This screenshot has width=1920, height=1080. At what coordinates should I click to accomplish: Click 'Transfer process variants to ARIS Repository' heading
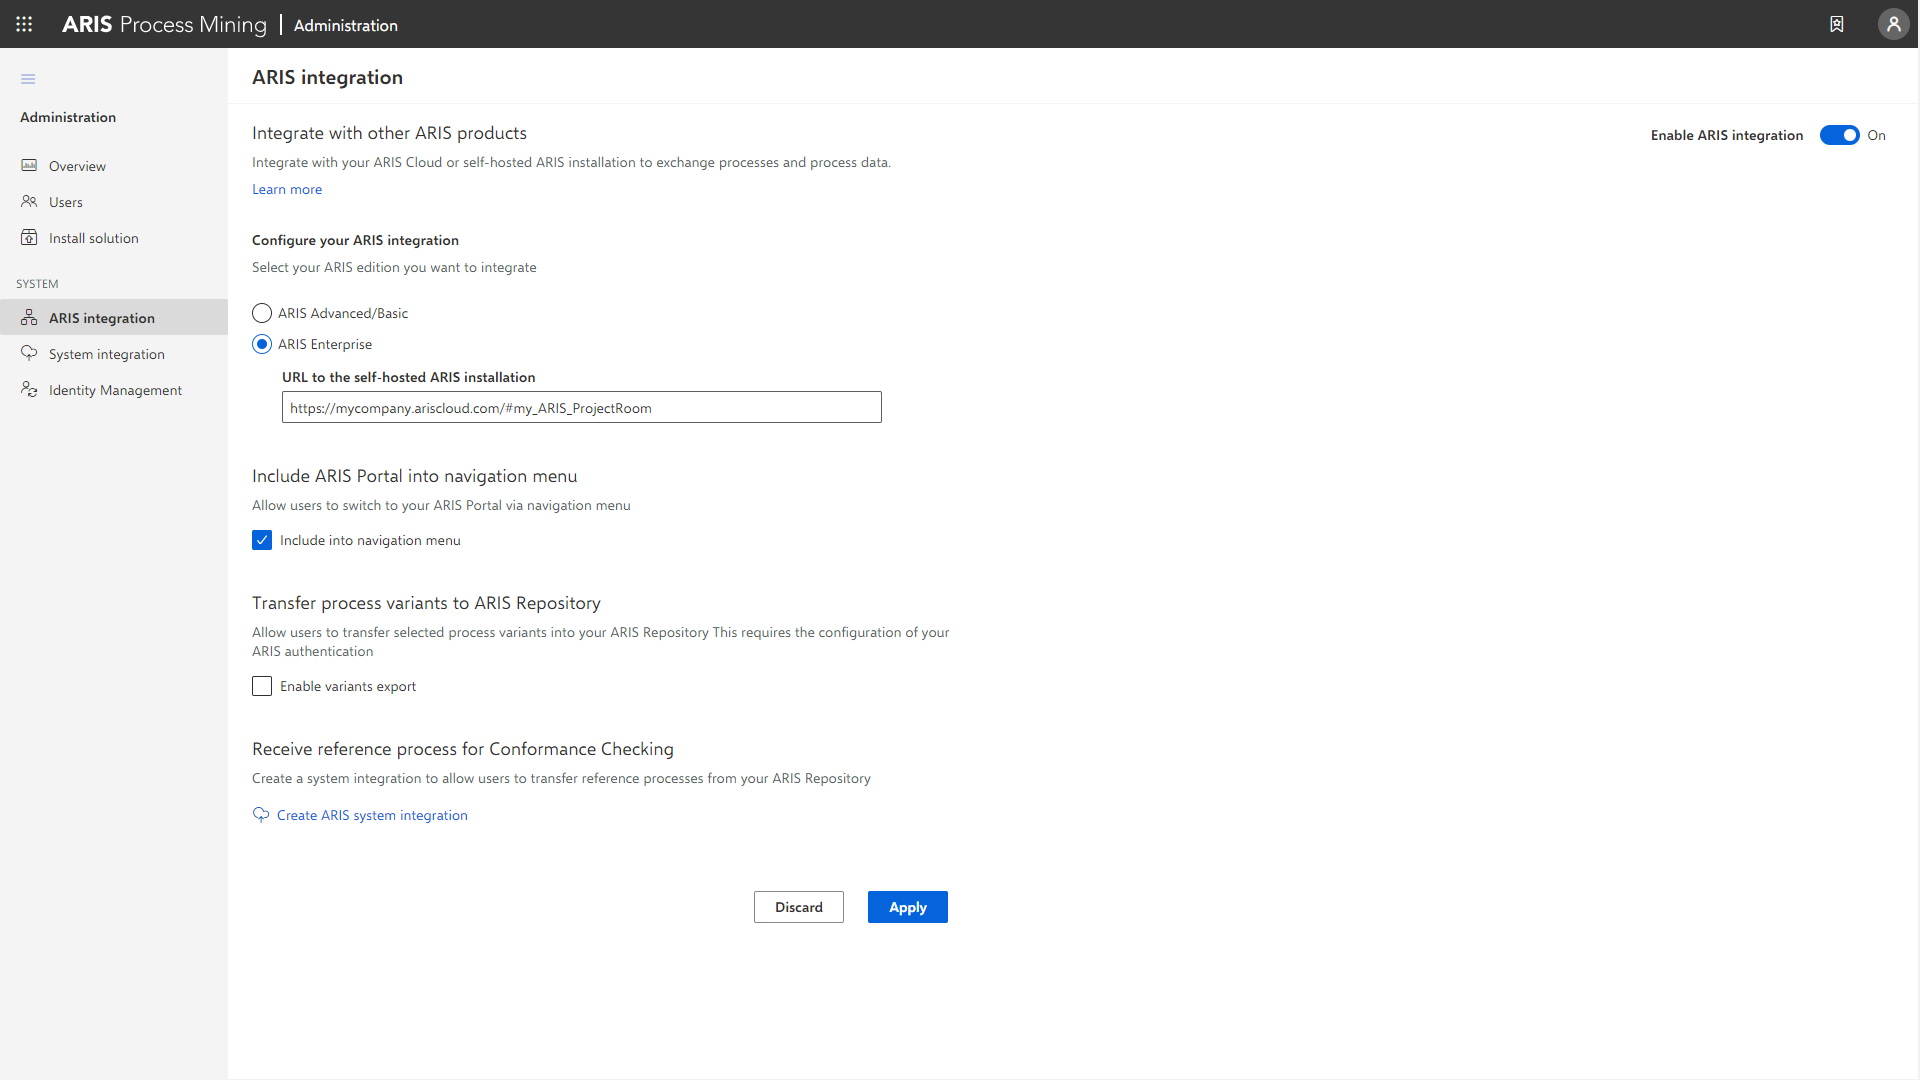(426, 603)
